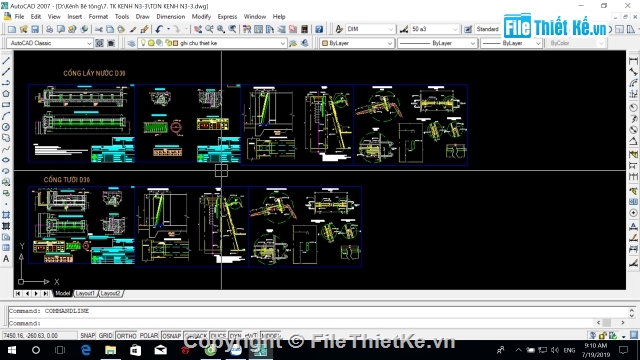Screen dimensions: 640x360
Task: Toggle LWT lineweight display
Action: pyautogui.click(x=251, y=336)
